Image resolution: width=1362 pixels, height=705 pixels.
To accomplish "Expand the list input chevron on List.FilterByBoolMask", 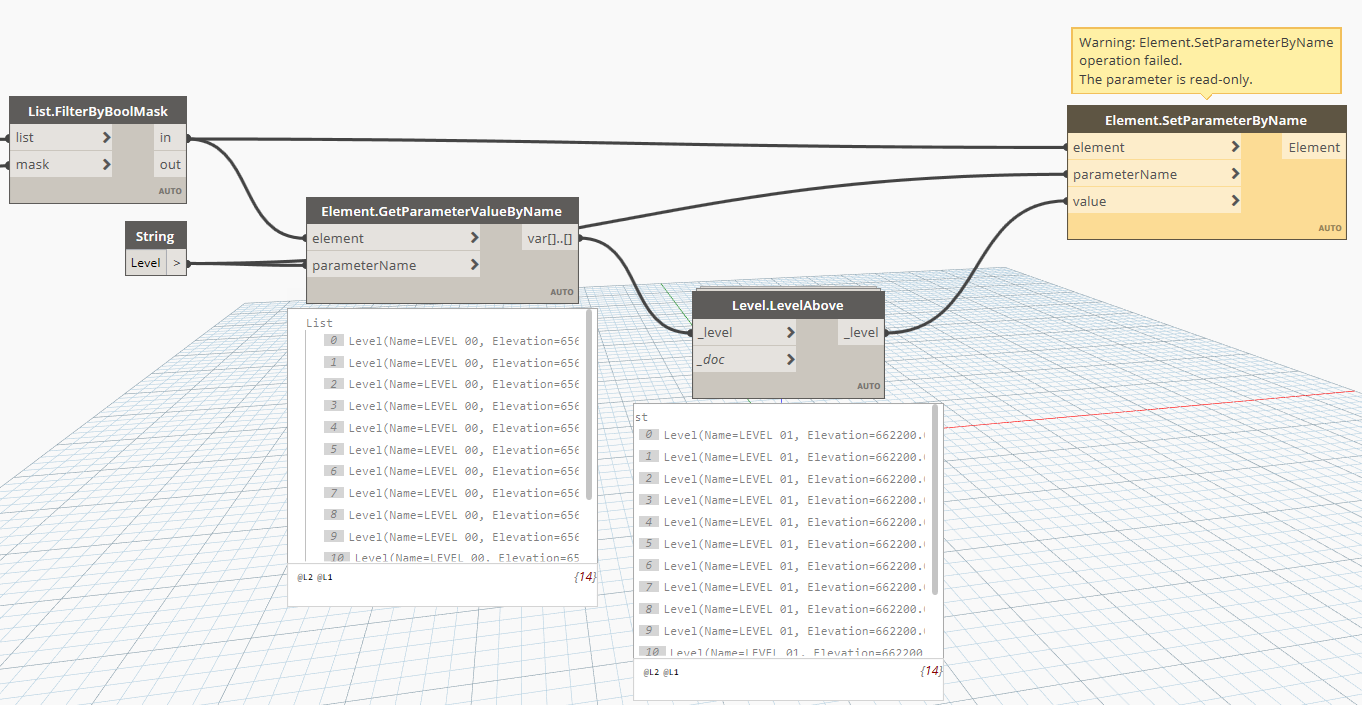I will click(106, 137).
